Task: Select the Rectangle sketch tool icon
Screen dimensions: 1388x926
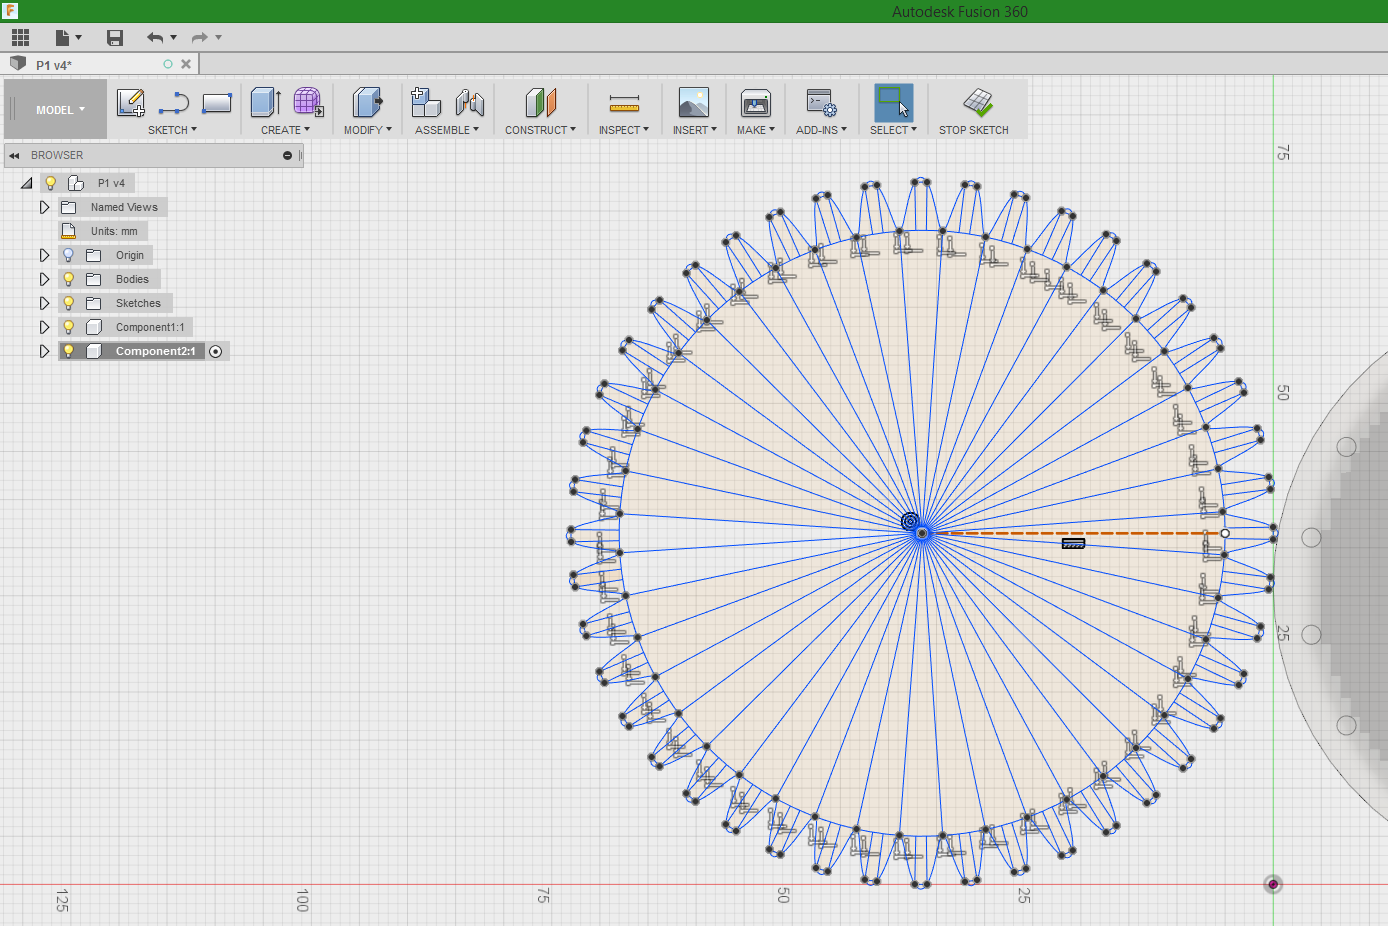Action: pyautogui.click(x=217, y=103)
